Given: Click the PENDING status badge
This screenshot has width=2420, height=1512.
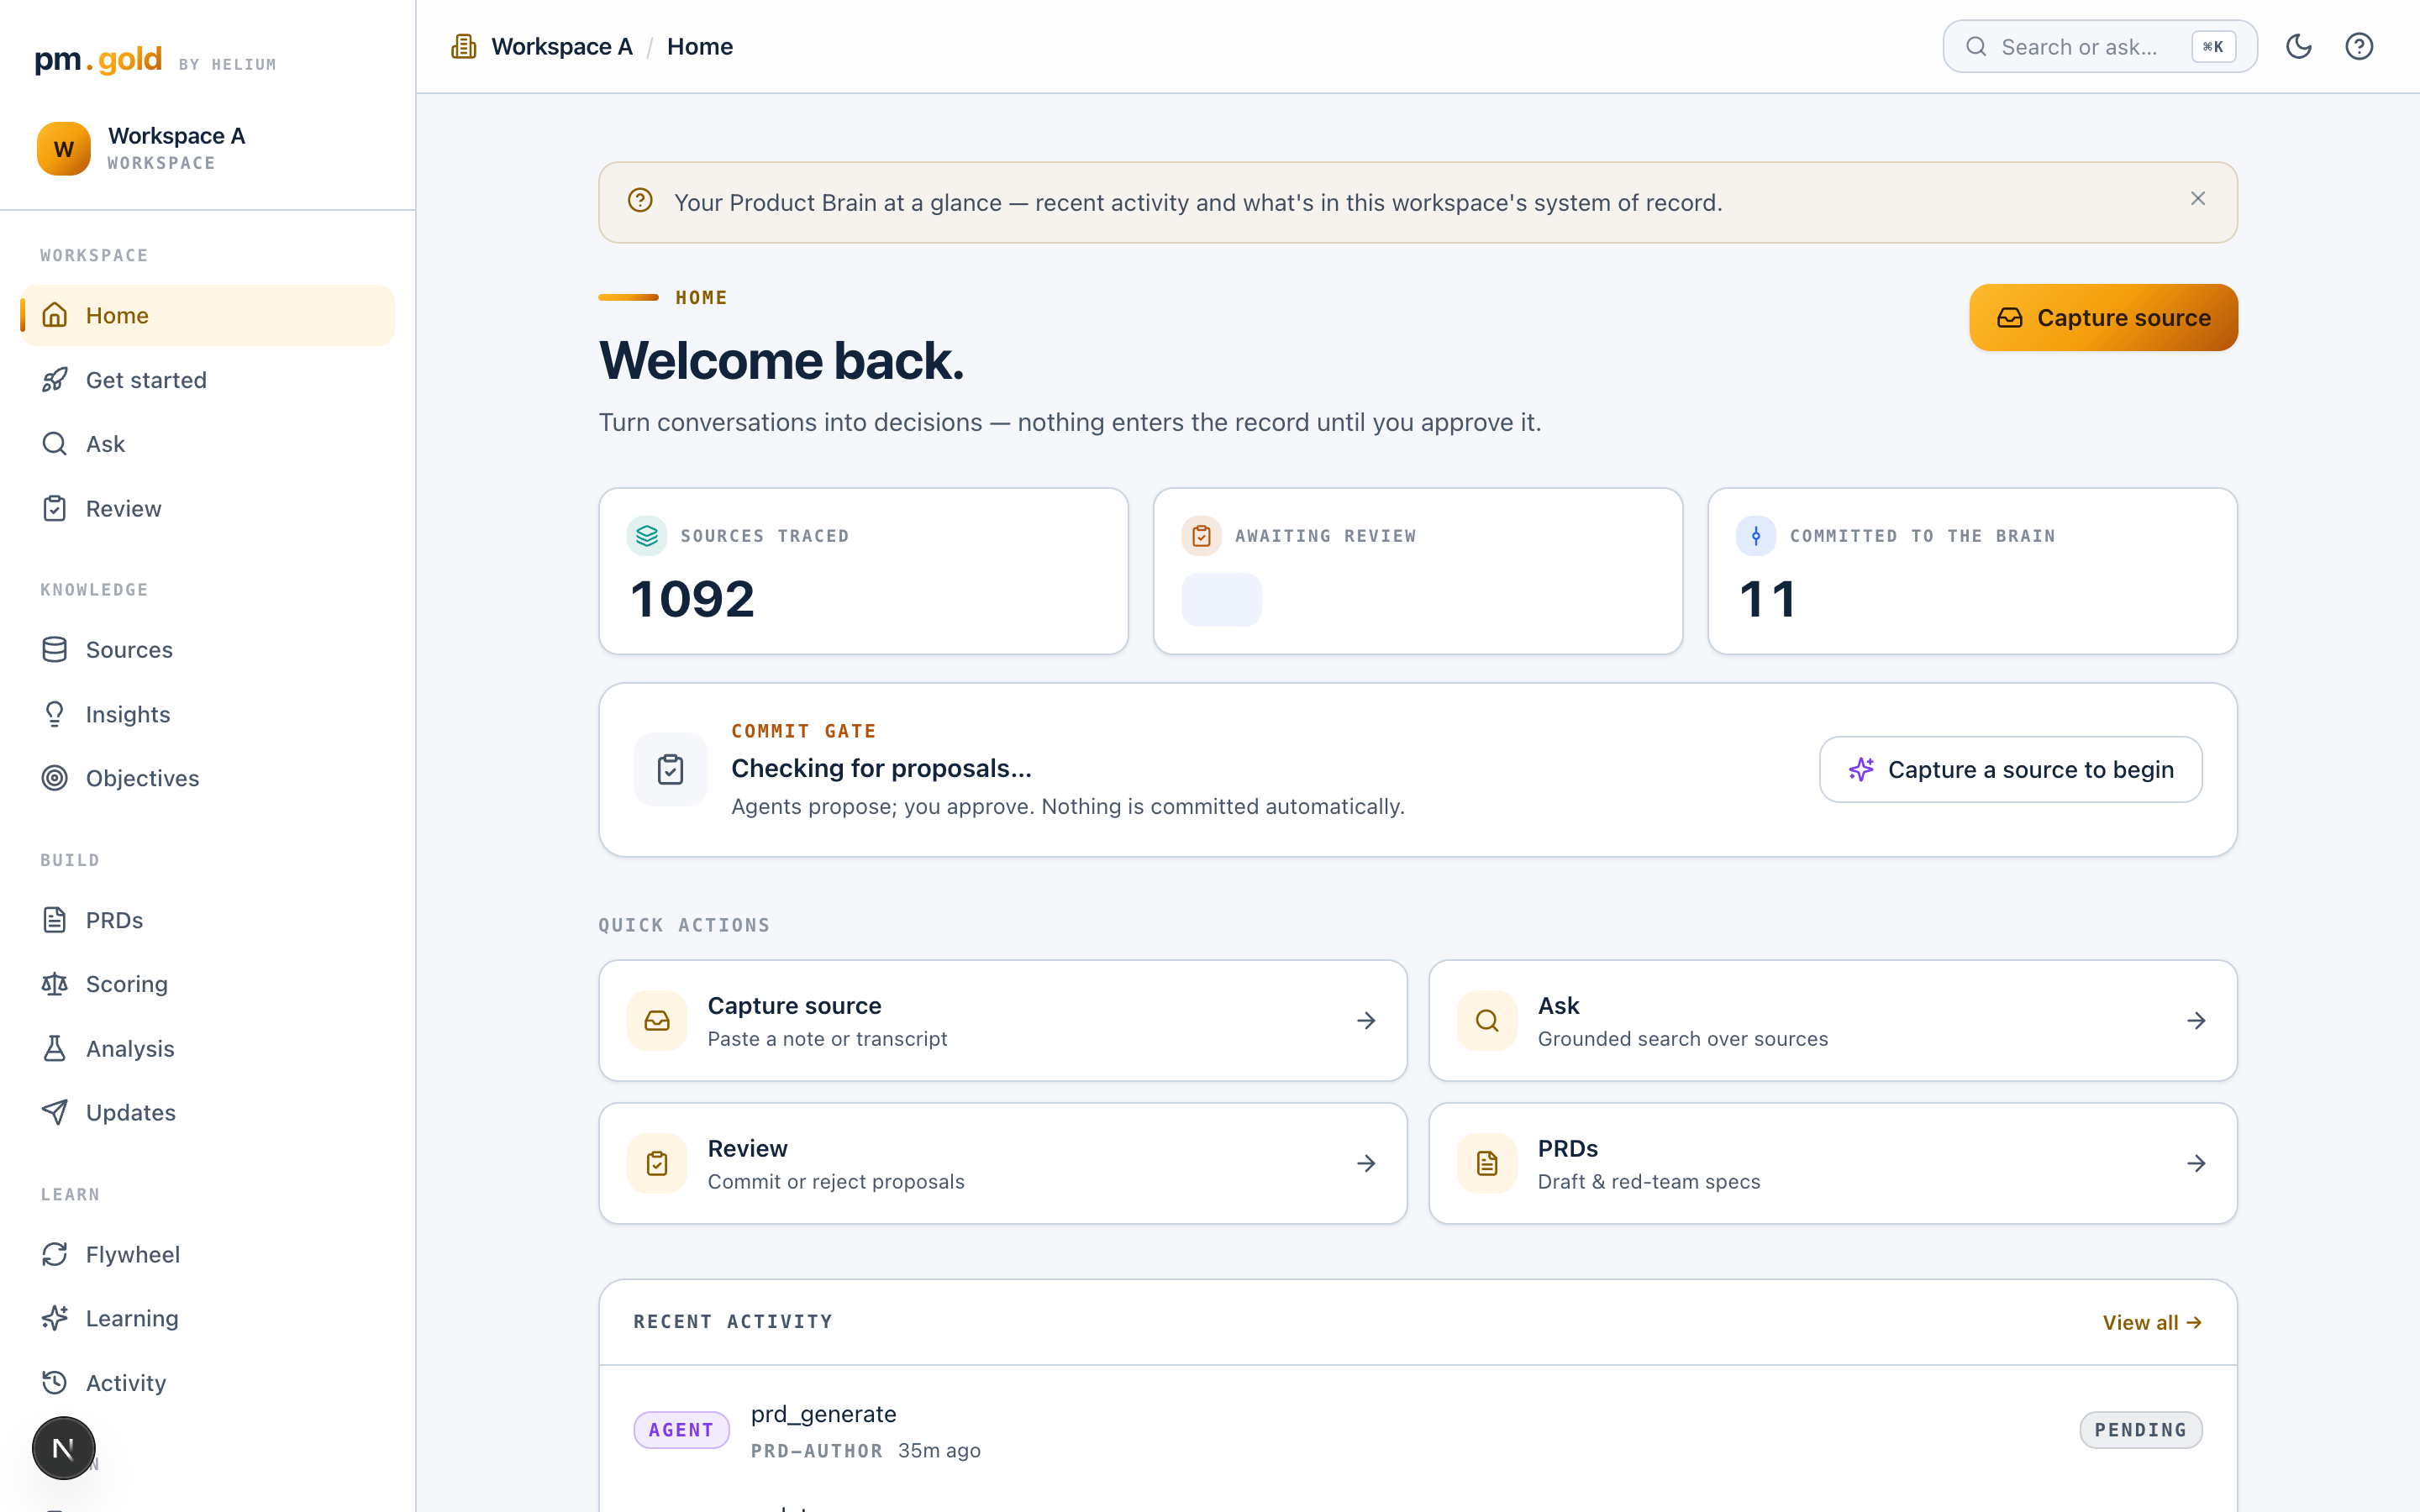Looking at the screenshot, I should click(2141, 1430).
